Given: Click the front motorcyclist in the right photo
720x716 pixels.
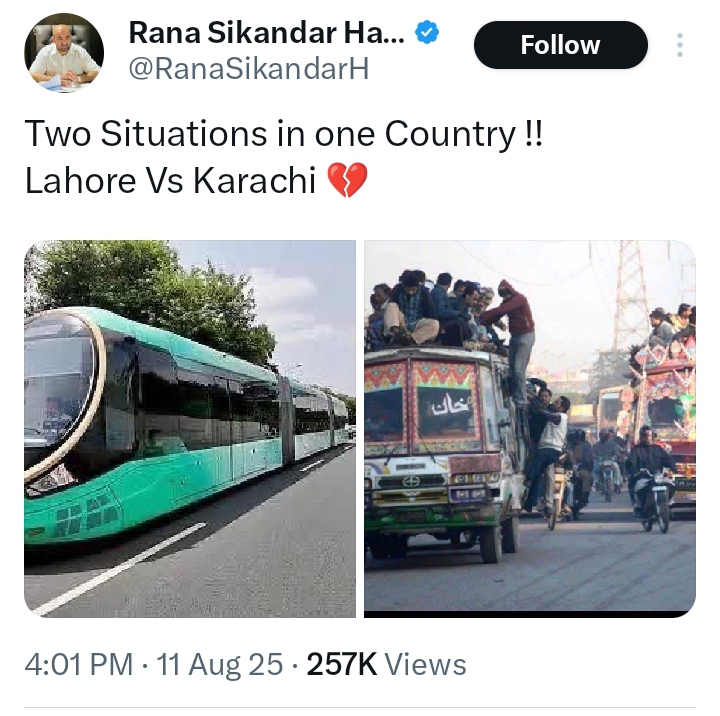Looking at the screenshot, I should [x=651, y=479].
